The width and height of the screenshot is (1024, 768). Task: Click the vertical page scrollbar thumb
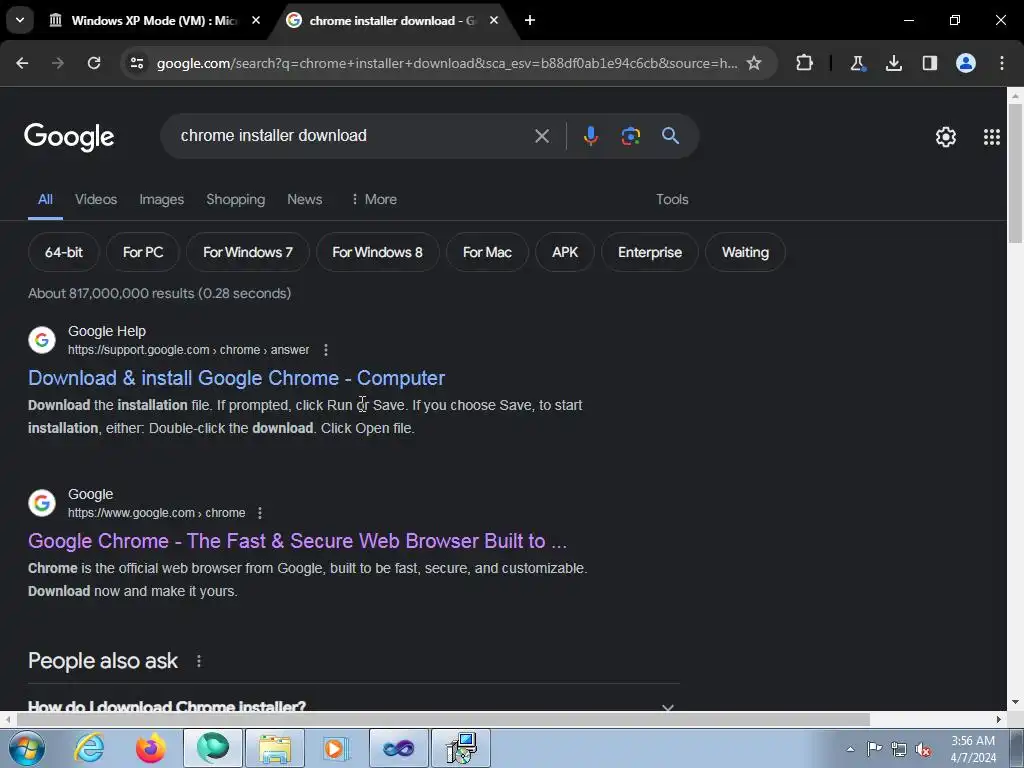pos(1015,174)
